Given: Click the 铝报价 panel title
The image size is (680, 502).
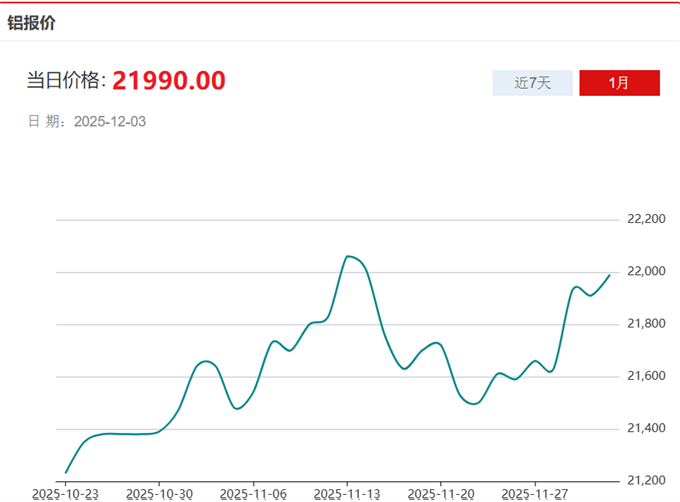Looking at the screenshot, I should coord(32,23).
